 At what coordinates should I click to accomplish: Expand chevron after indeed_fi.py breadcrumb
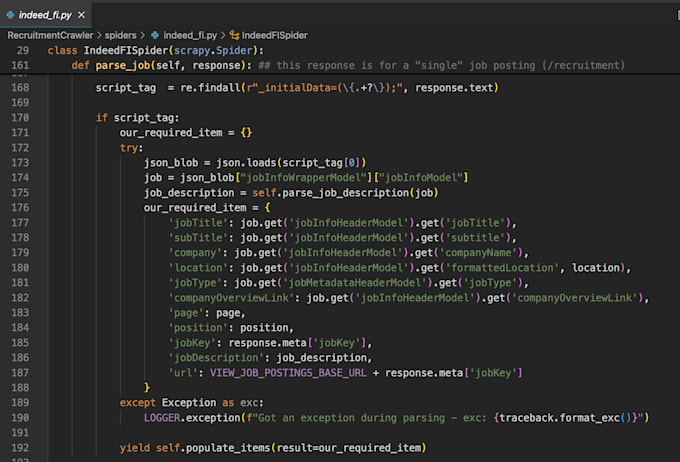(223, 35)
